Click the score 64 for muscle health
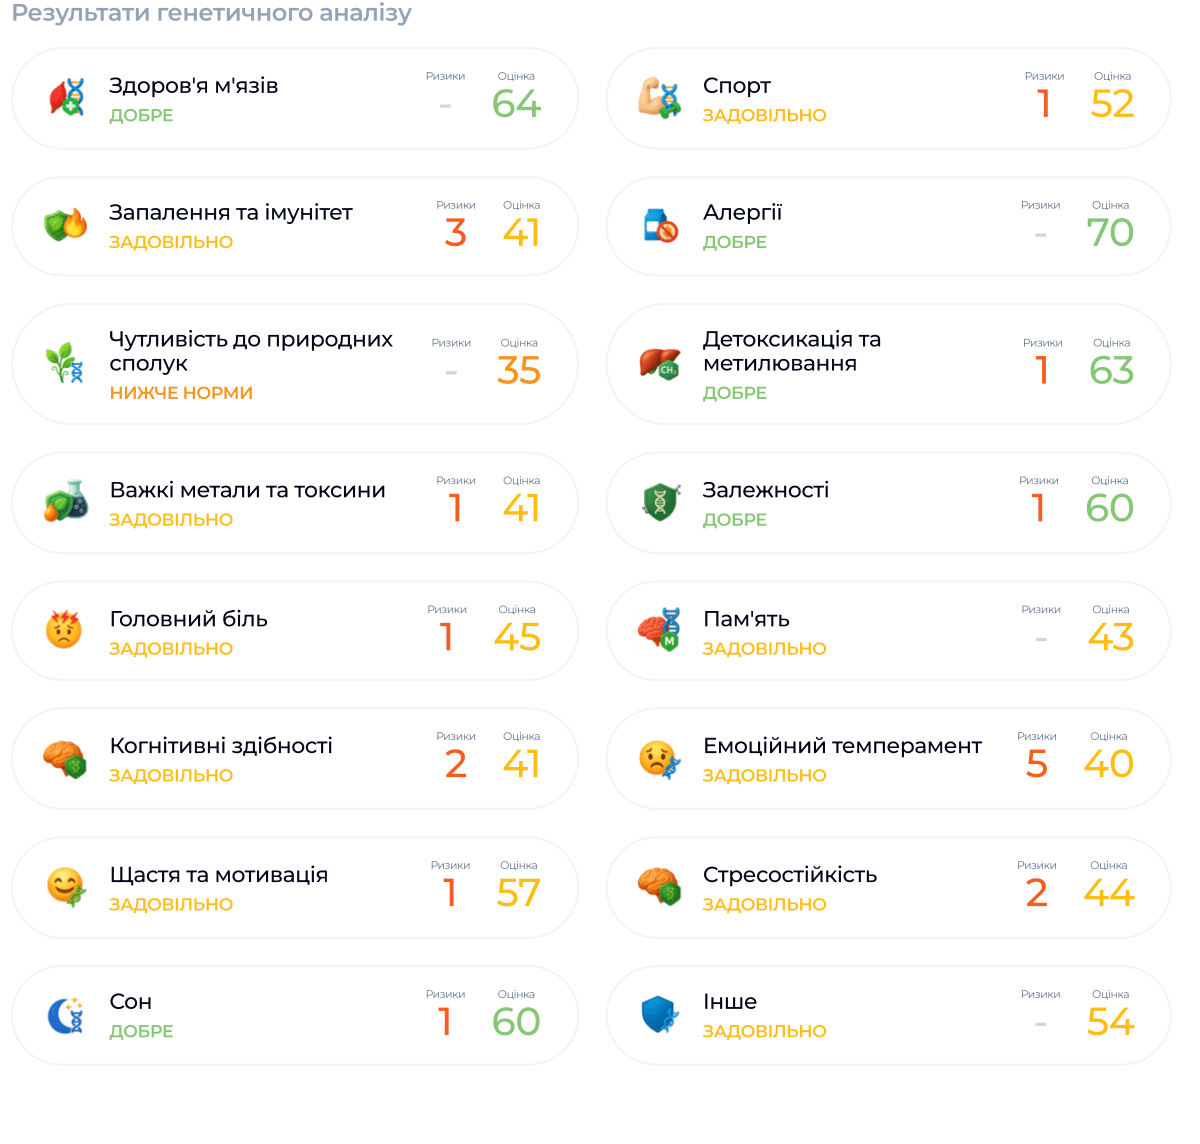The image size is (1200, 1144). pos(516,104)
